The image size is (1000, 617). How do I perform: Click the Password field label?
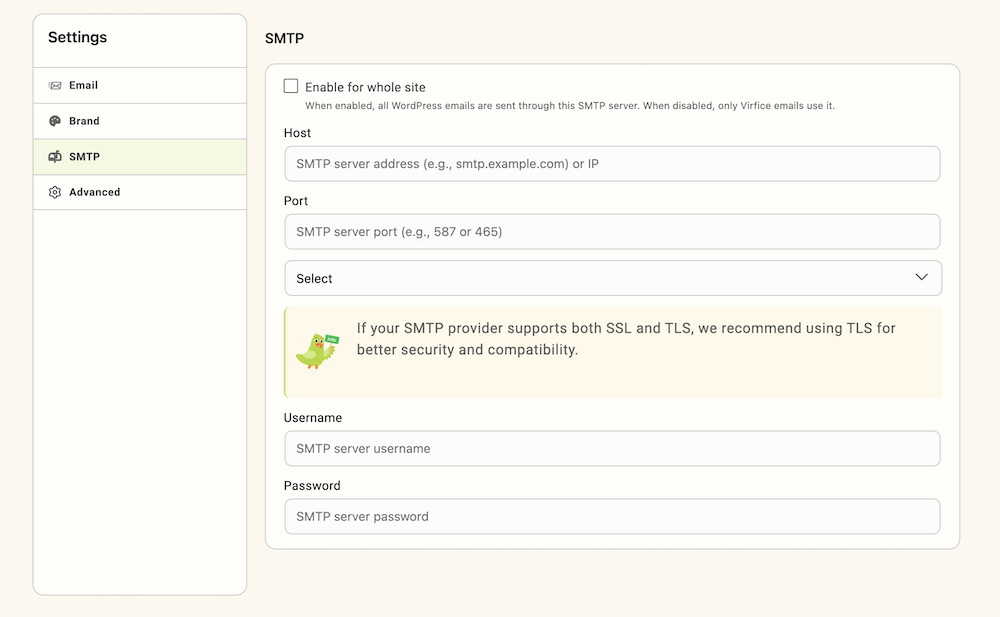(x=312, y=486)
